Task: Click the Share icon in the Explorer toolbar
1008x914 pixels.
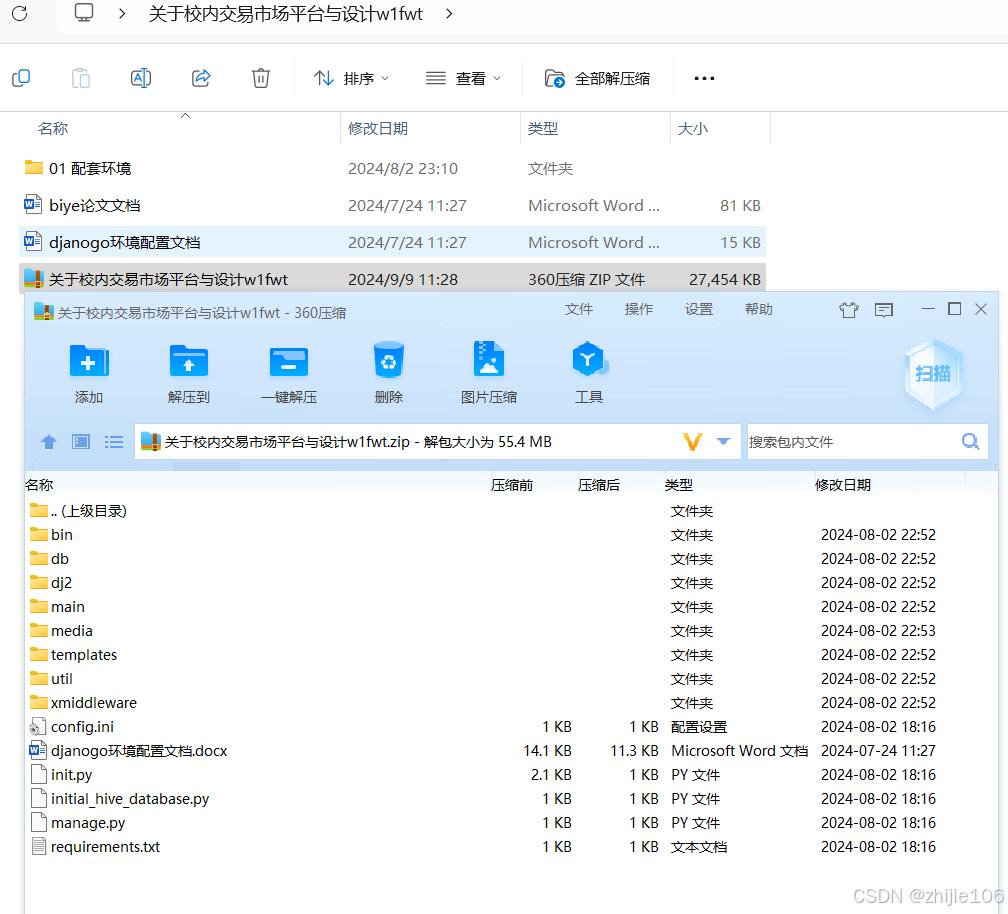Action: pyautogui.click(x=201, y=78)
